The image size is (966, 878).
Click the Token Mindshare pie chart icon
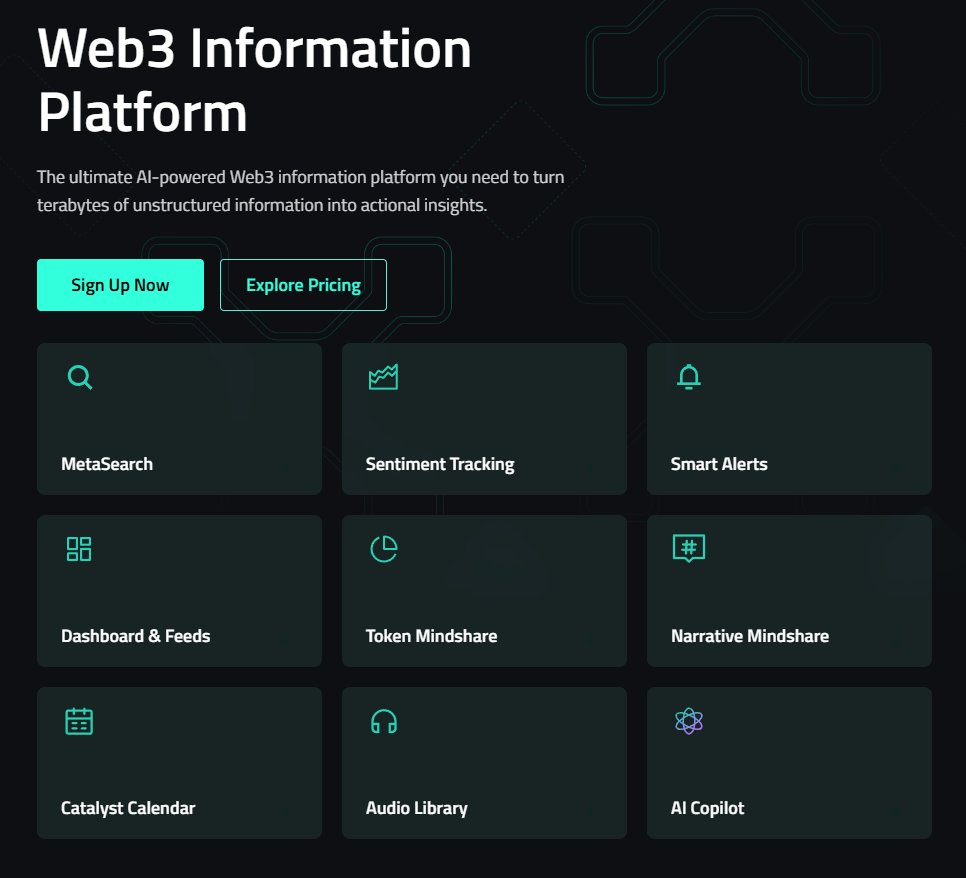coord(384,549)
